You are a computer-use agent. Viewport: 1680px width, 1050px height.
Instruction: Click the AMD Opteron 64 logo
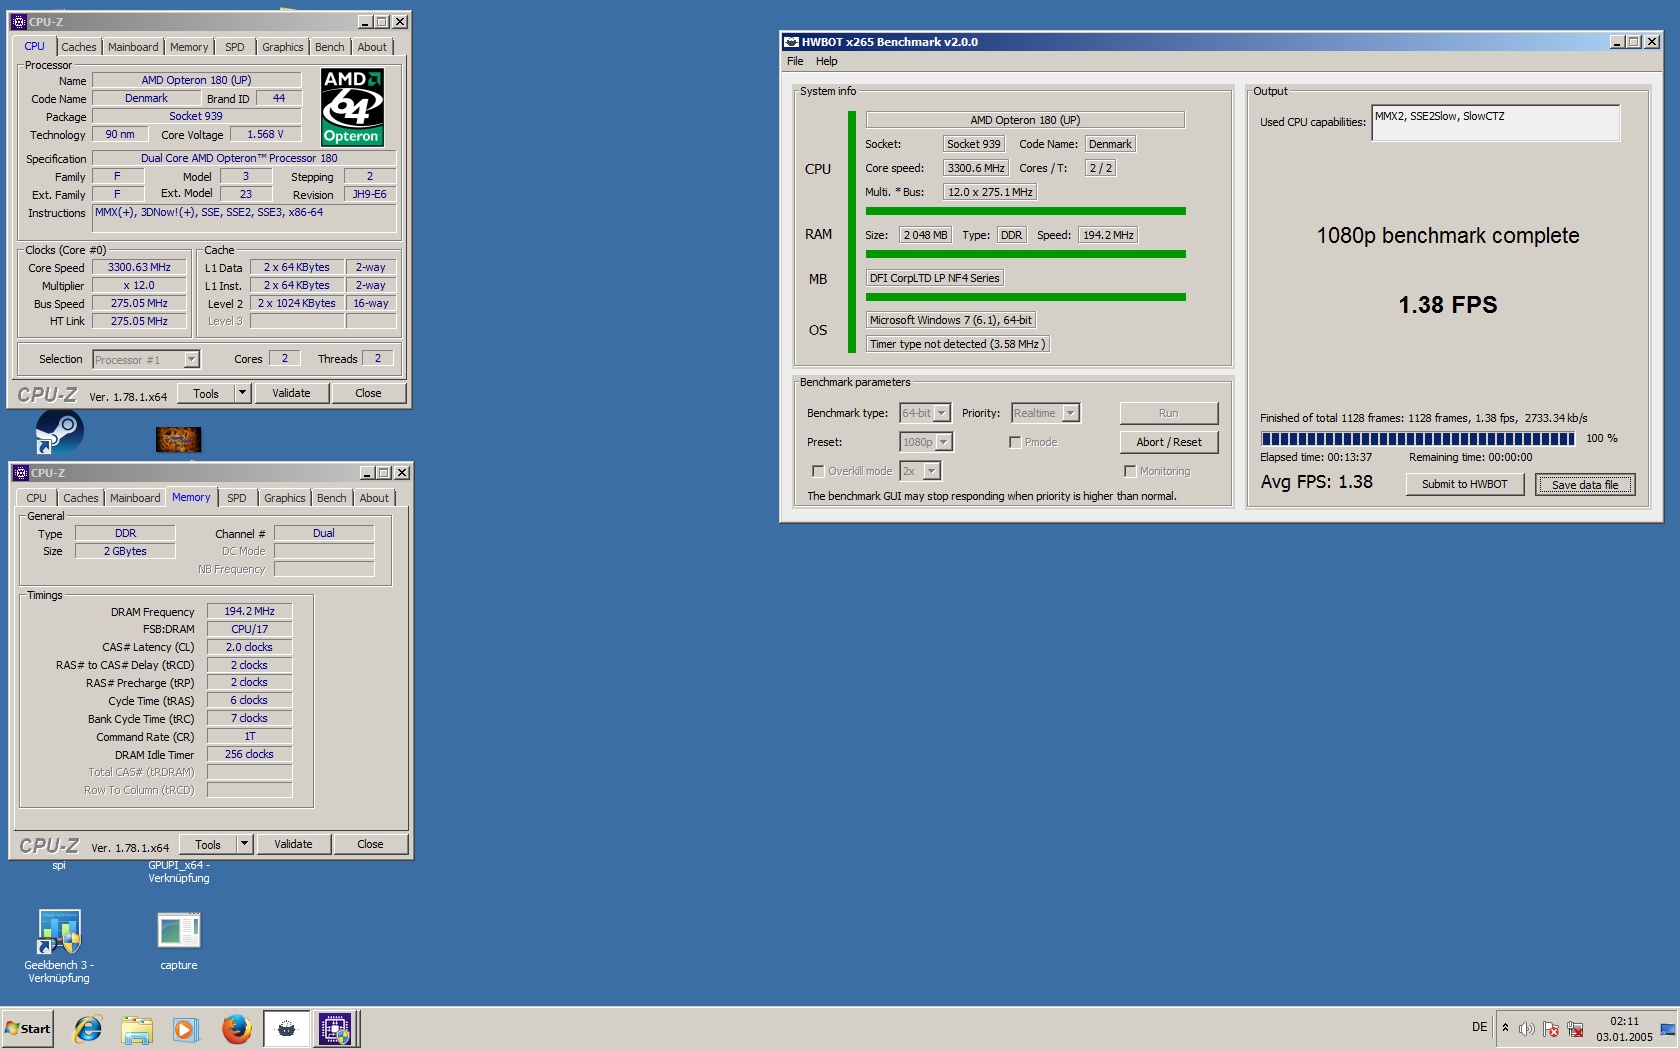coord(352,107)
